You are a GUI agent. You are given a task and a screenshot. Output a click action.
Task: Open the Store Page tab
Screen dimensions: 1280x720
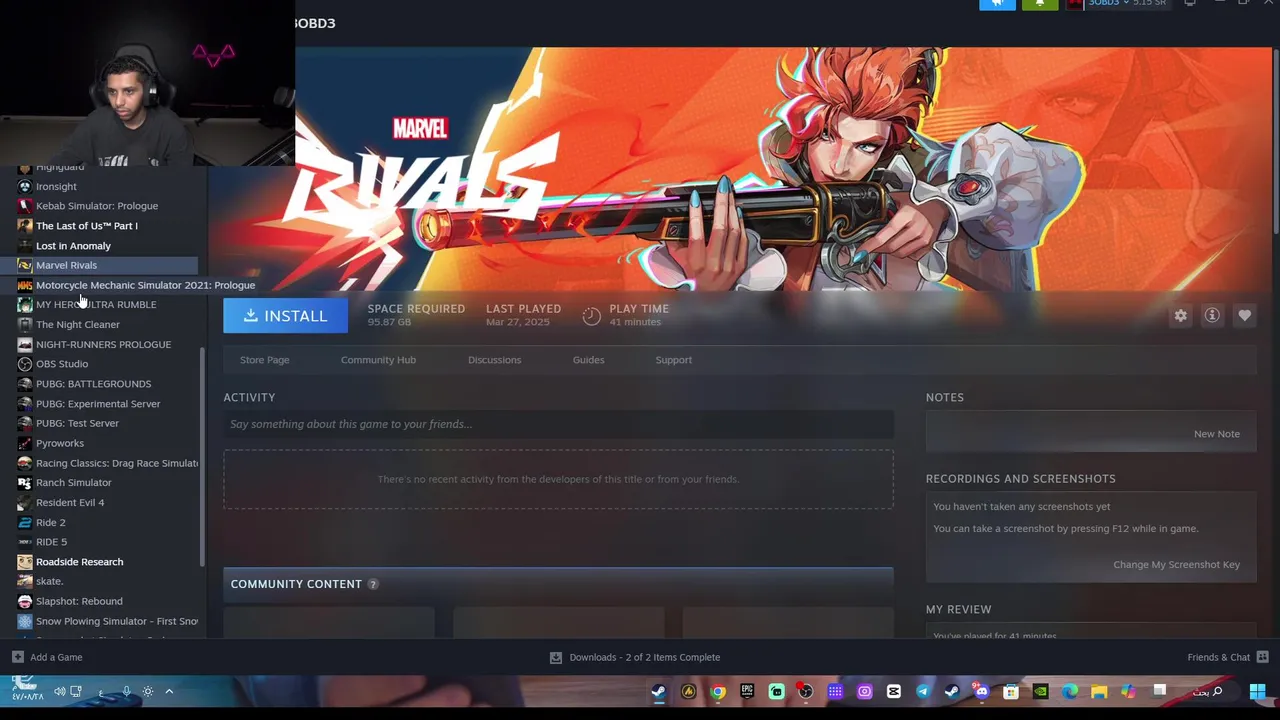coord(264,360)
